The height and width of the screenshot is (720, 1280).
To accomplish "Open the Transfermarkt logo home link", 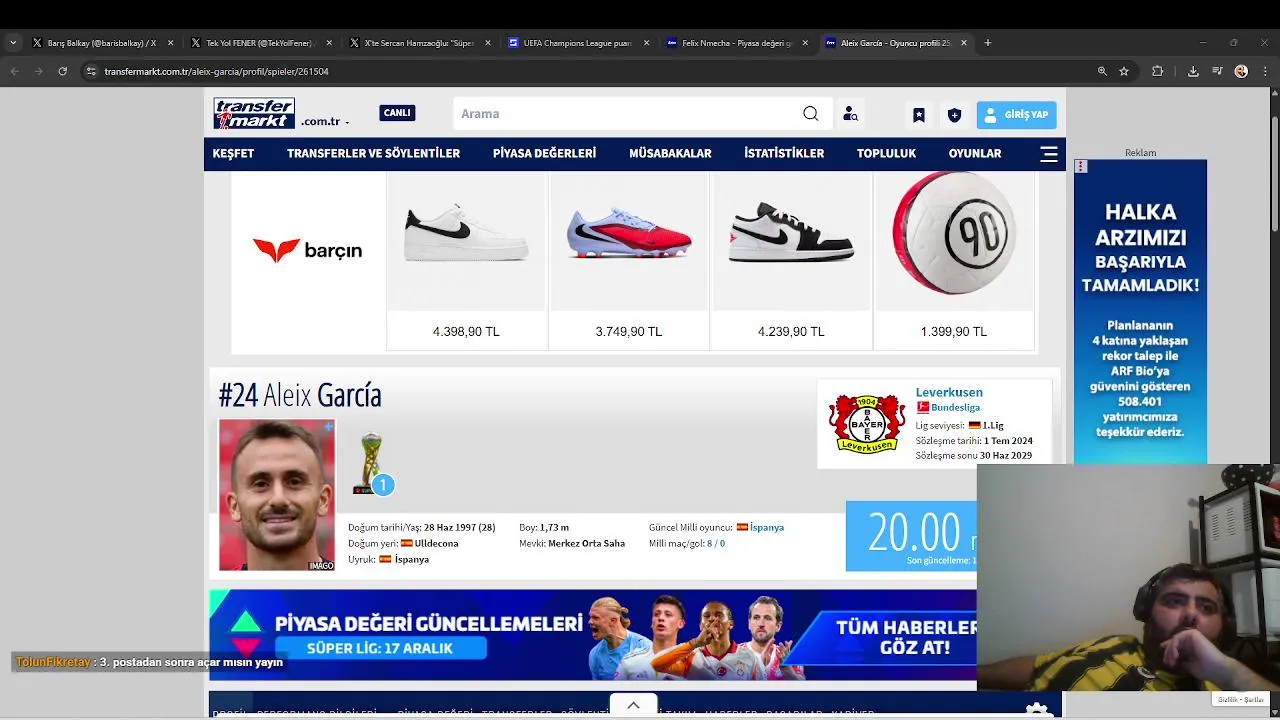I will (x=254, y=113).
